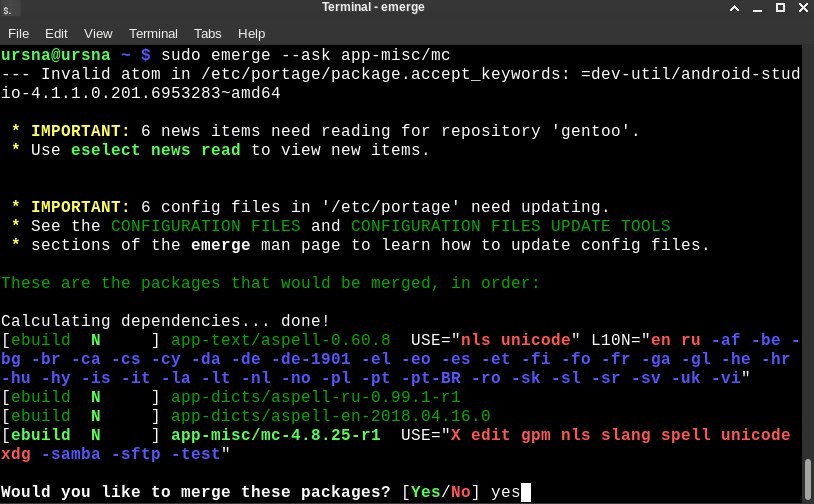
Task: Open the Tabs menu
Action: point(208,34)
